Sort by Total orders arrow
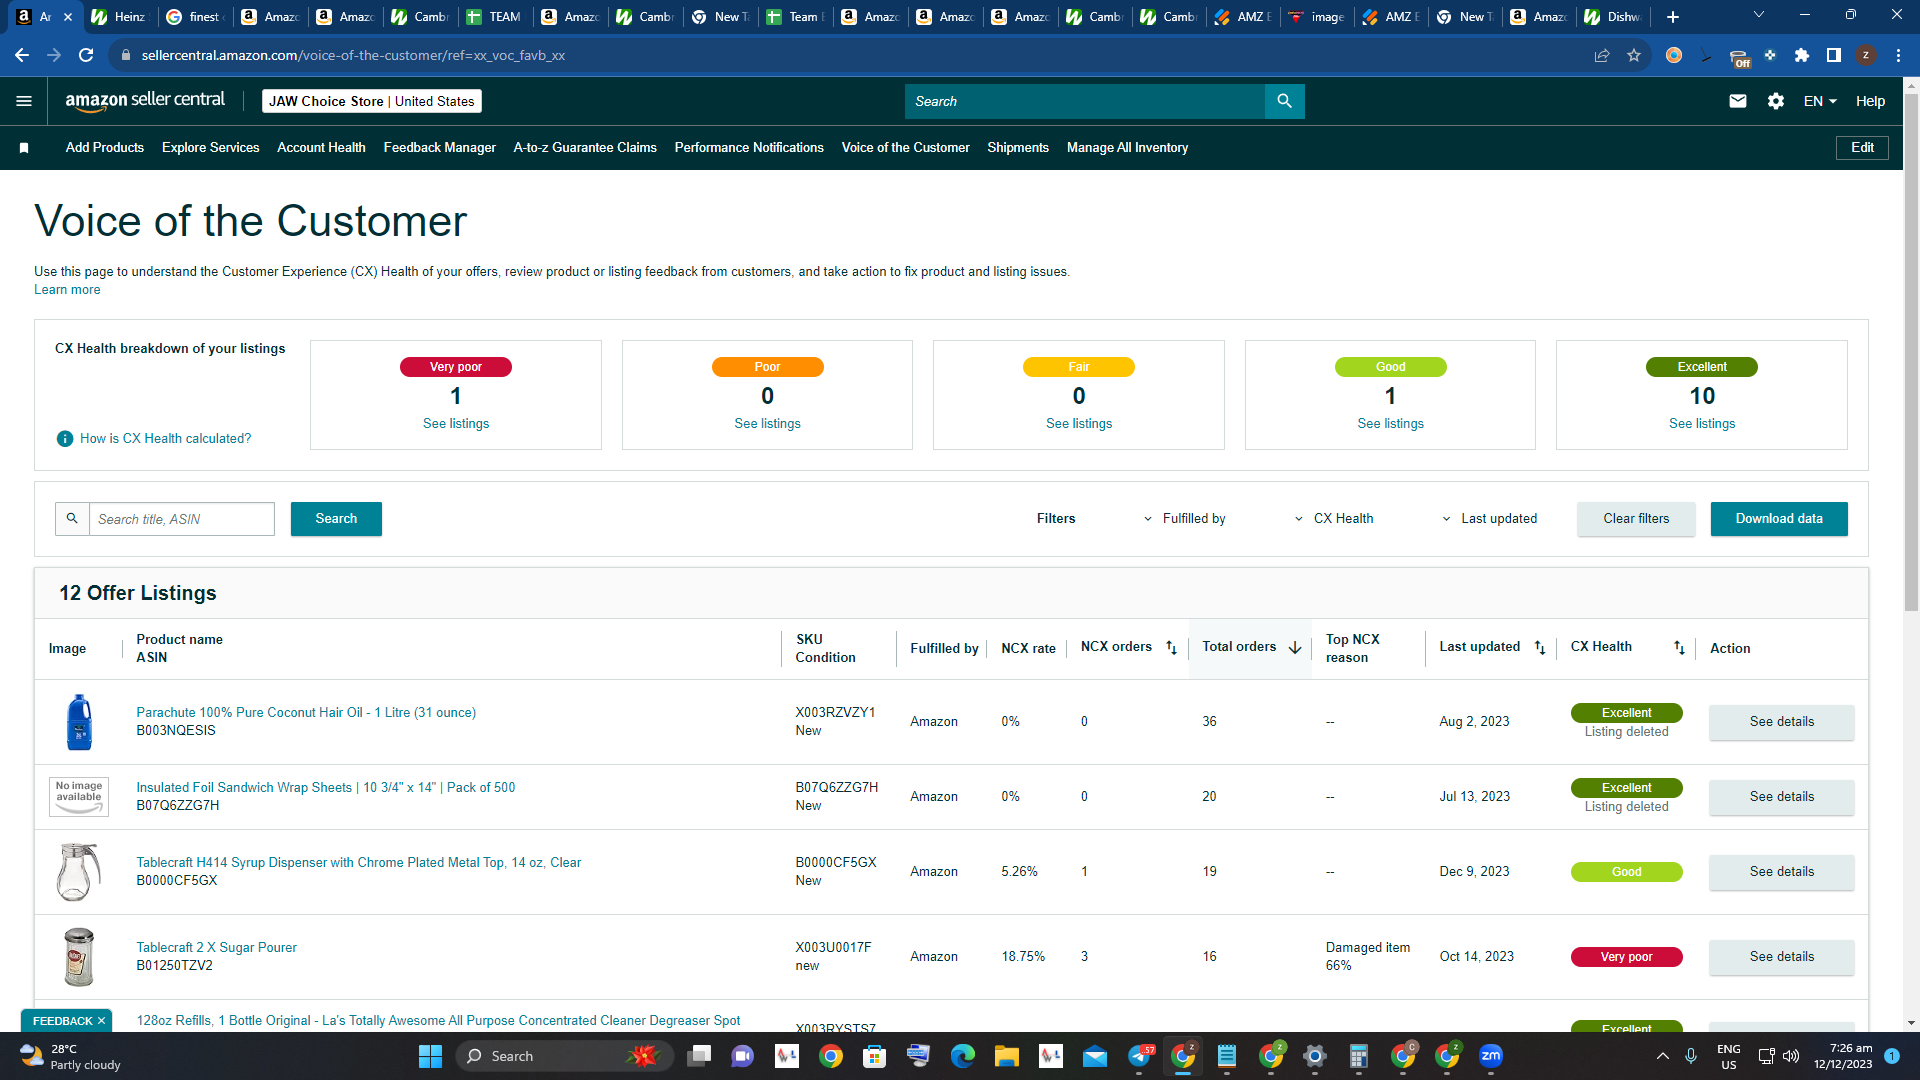Viewport: 1920px width, 1080px height. (1295, 648)
